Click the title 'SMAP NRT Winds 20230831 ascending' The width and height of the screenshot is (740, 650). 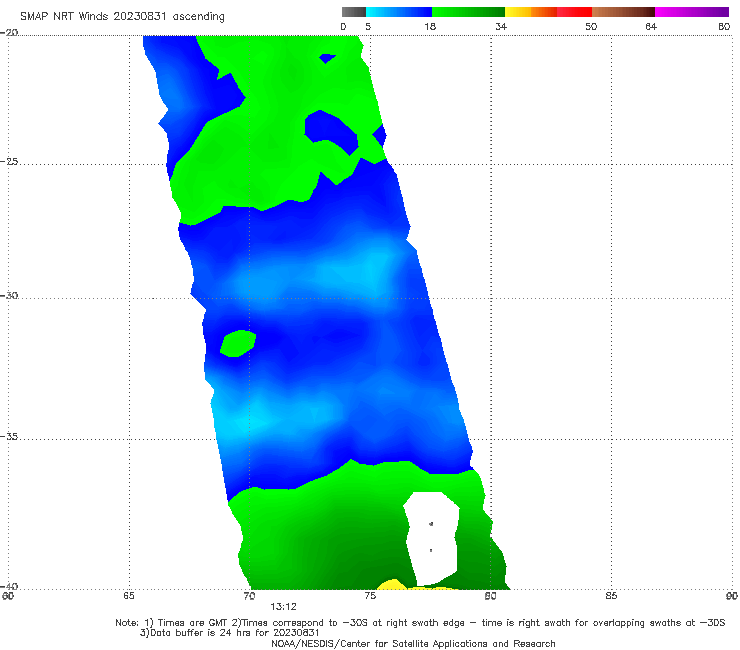122,17
